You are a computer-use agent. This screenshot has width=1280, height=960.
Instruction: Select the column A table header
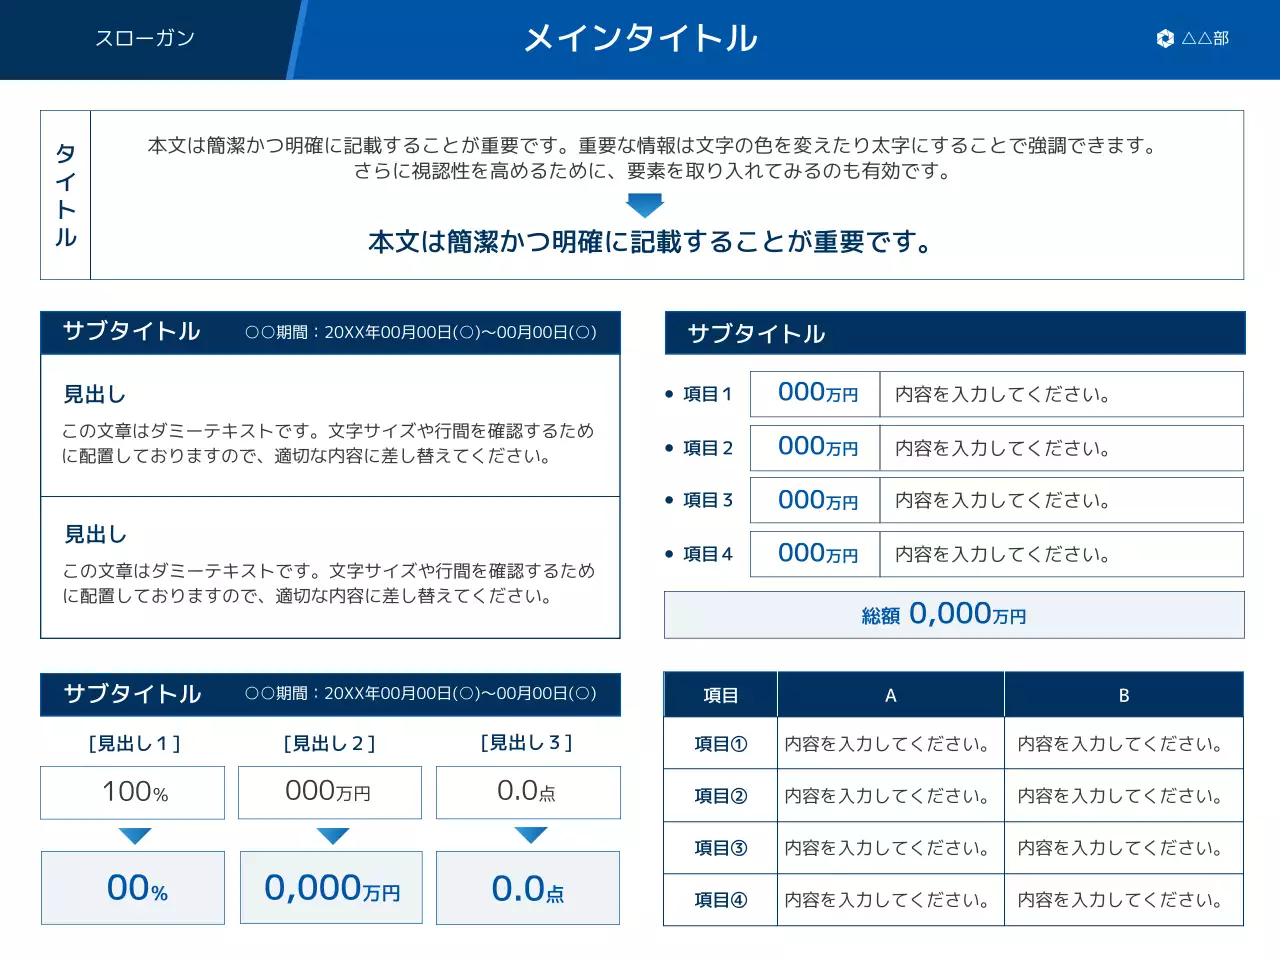pos(890,694)
